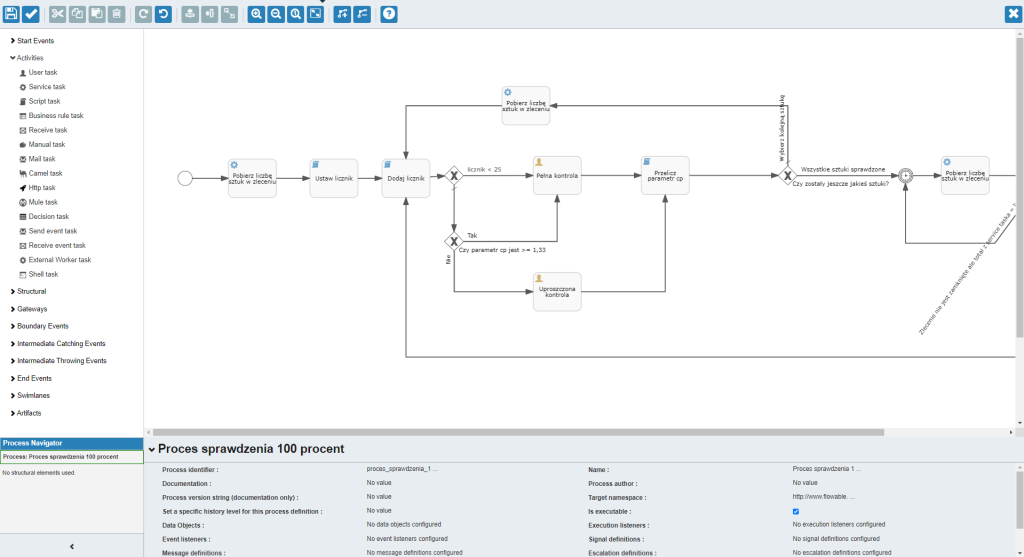Select the Script task palette item

click(x=40, y=101)
